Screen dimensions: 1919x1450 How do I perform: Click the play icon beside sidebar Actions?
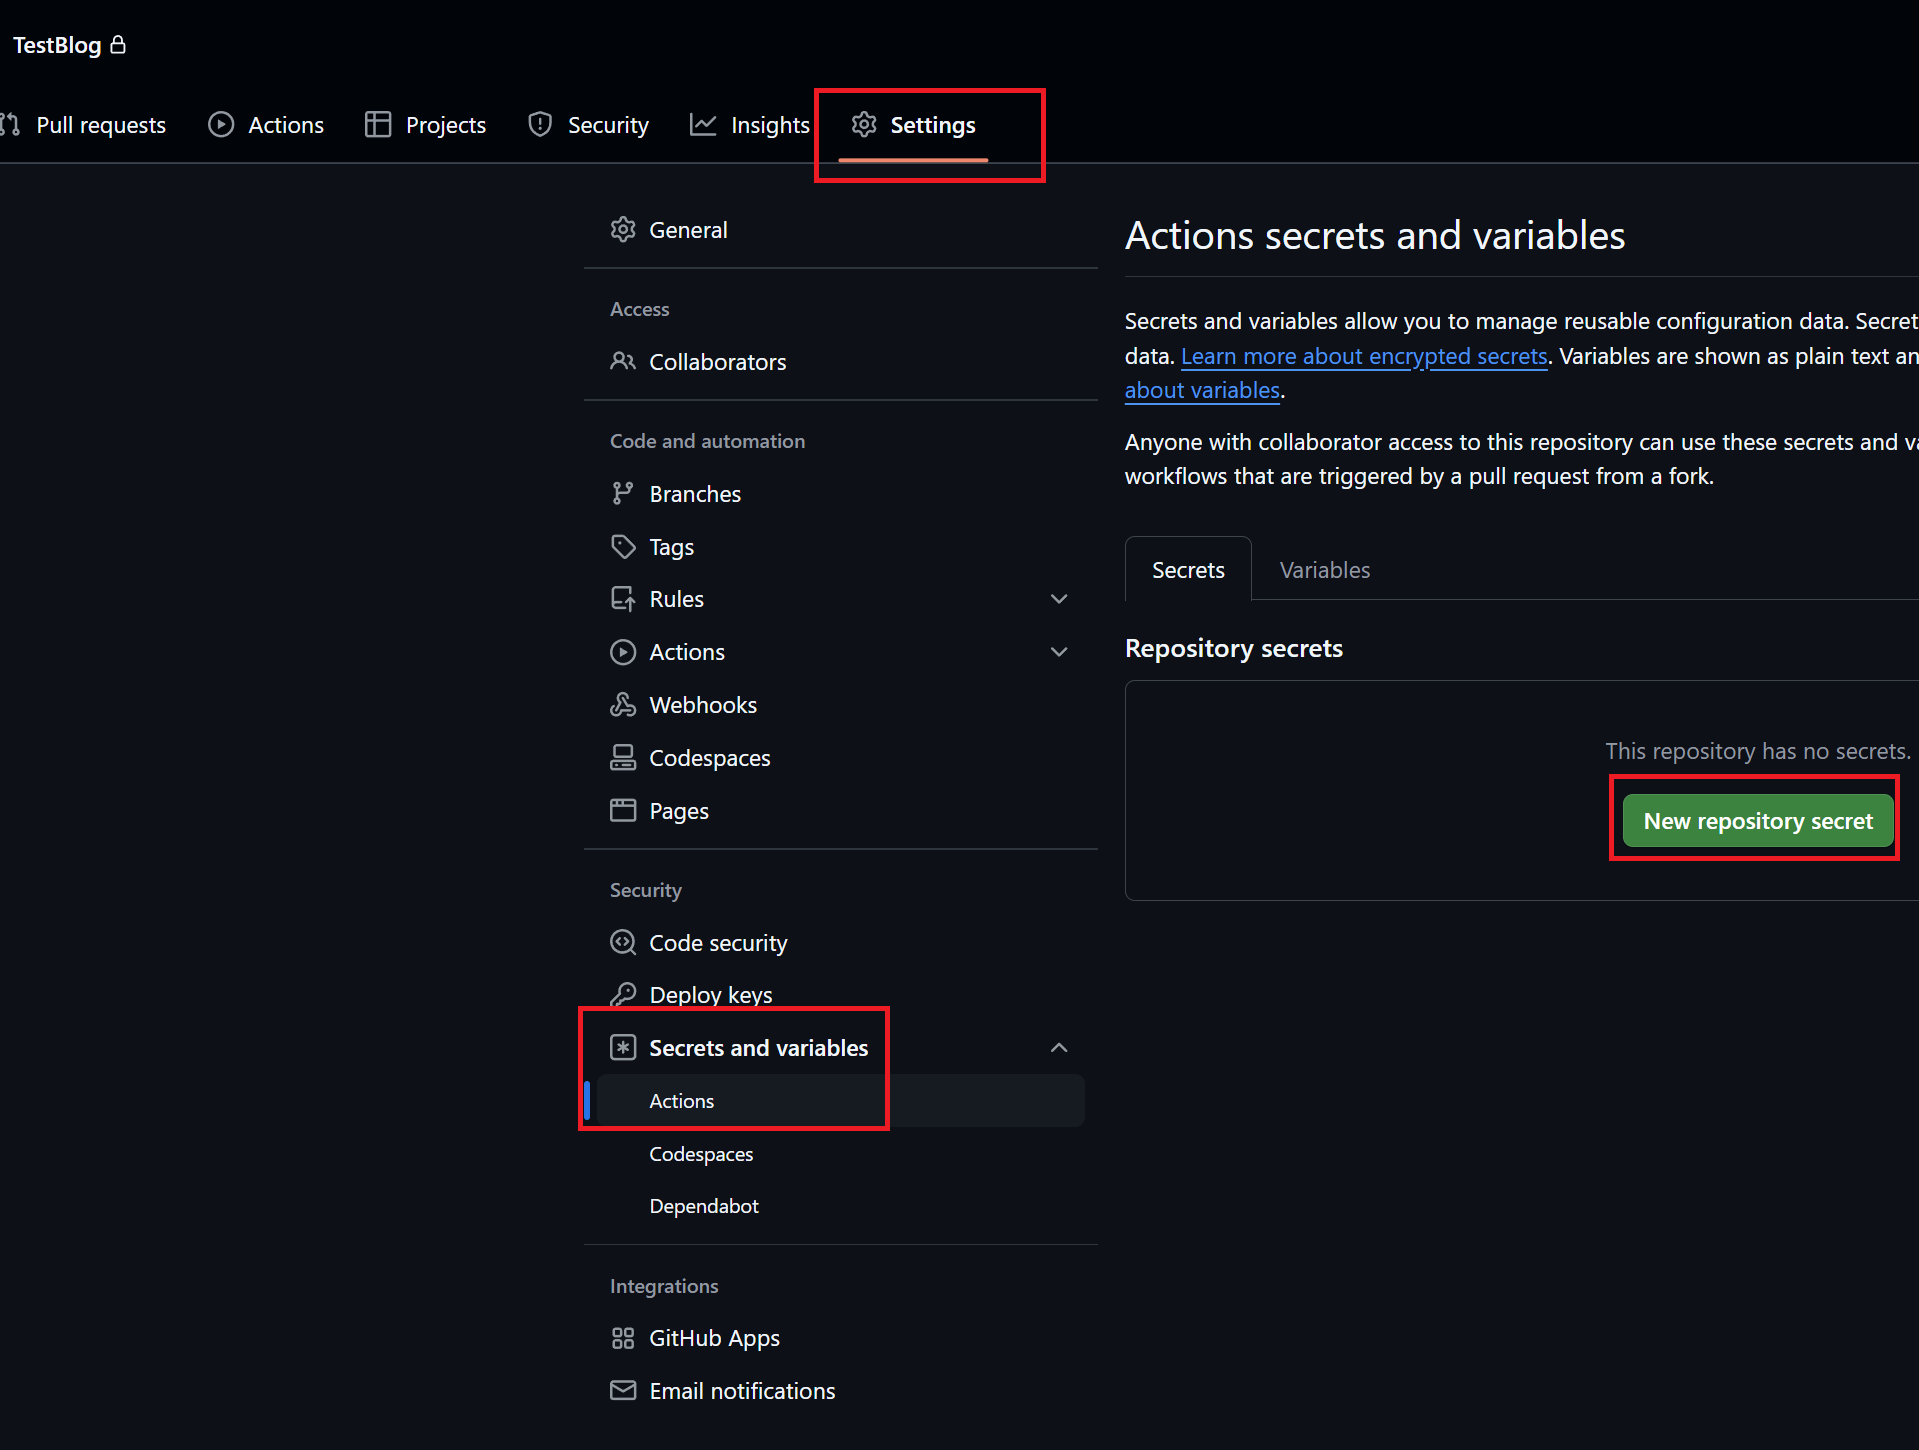pos(623,651)
